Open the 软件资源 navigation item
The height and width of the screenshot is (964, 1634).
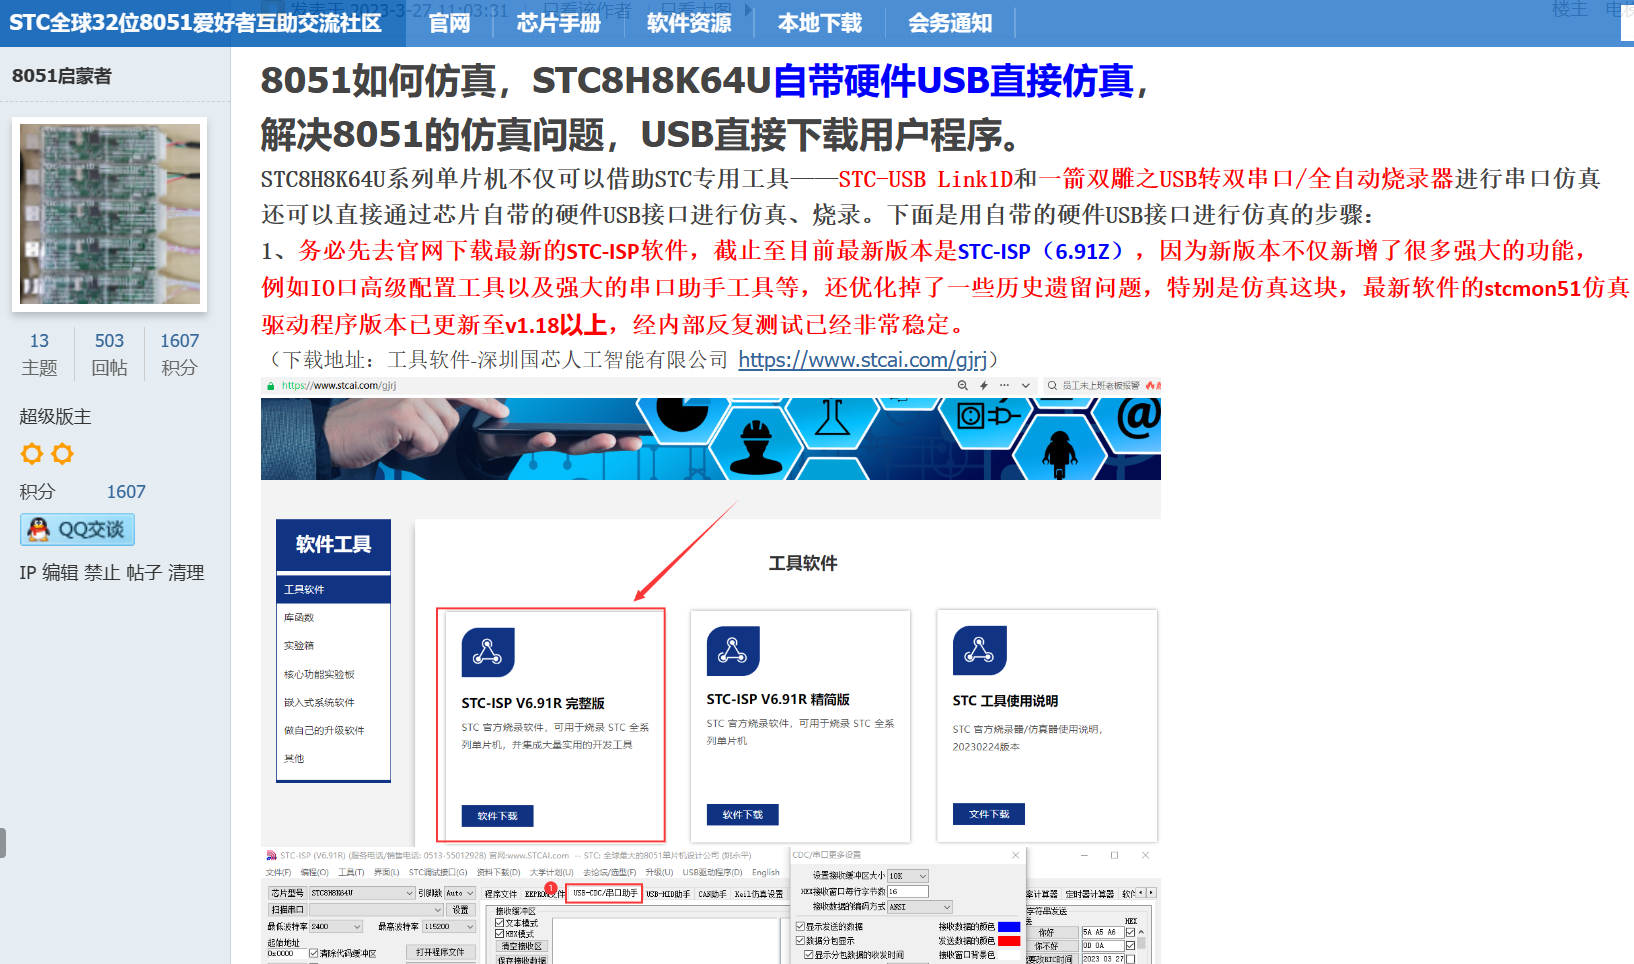(689, 23)
